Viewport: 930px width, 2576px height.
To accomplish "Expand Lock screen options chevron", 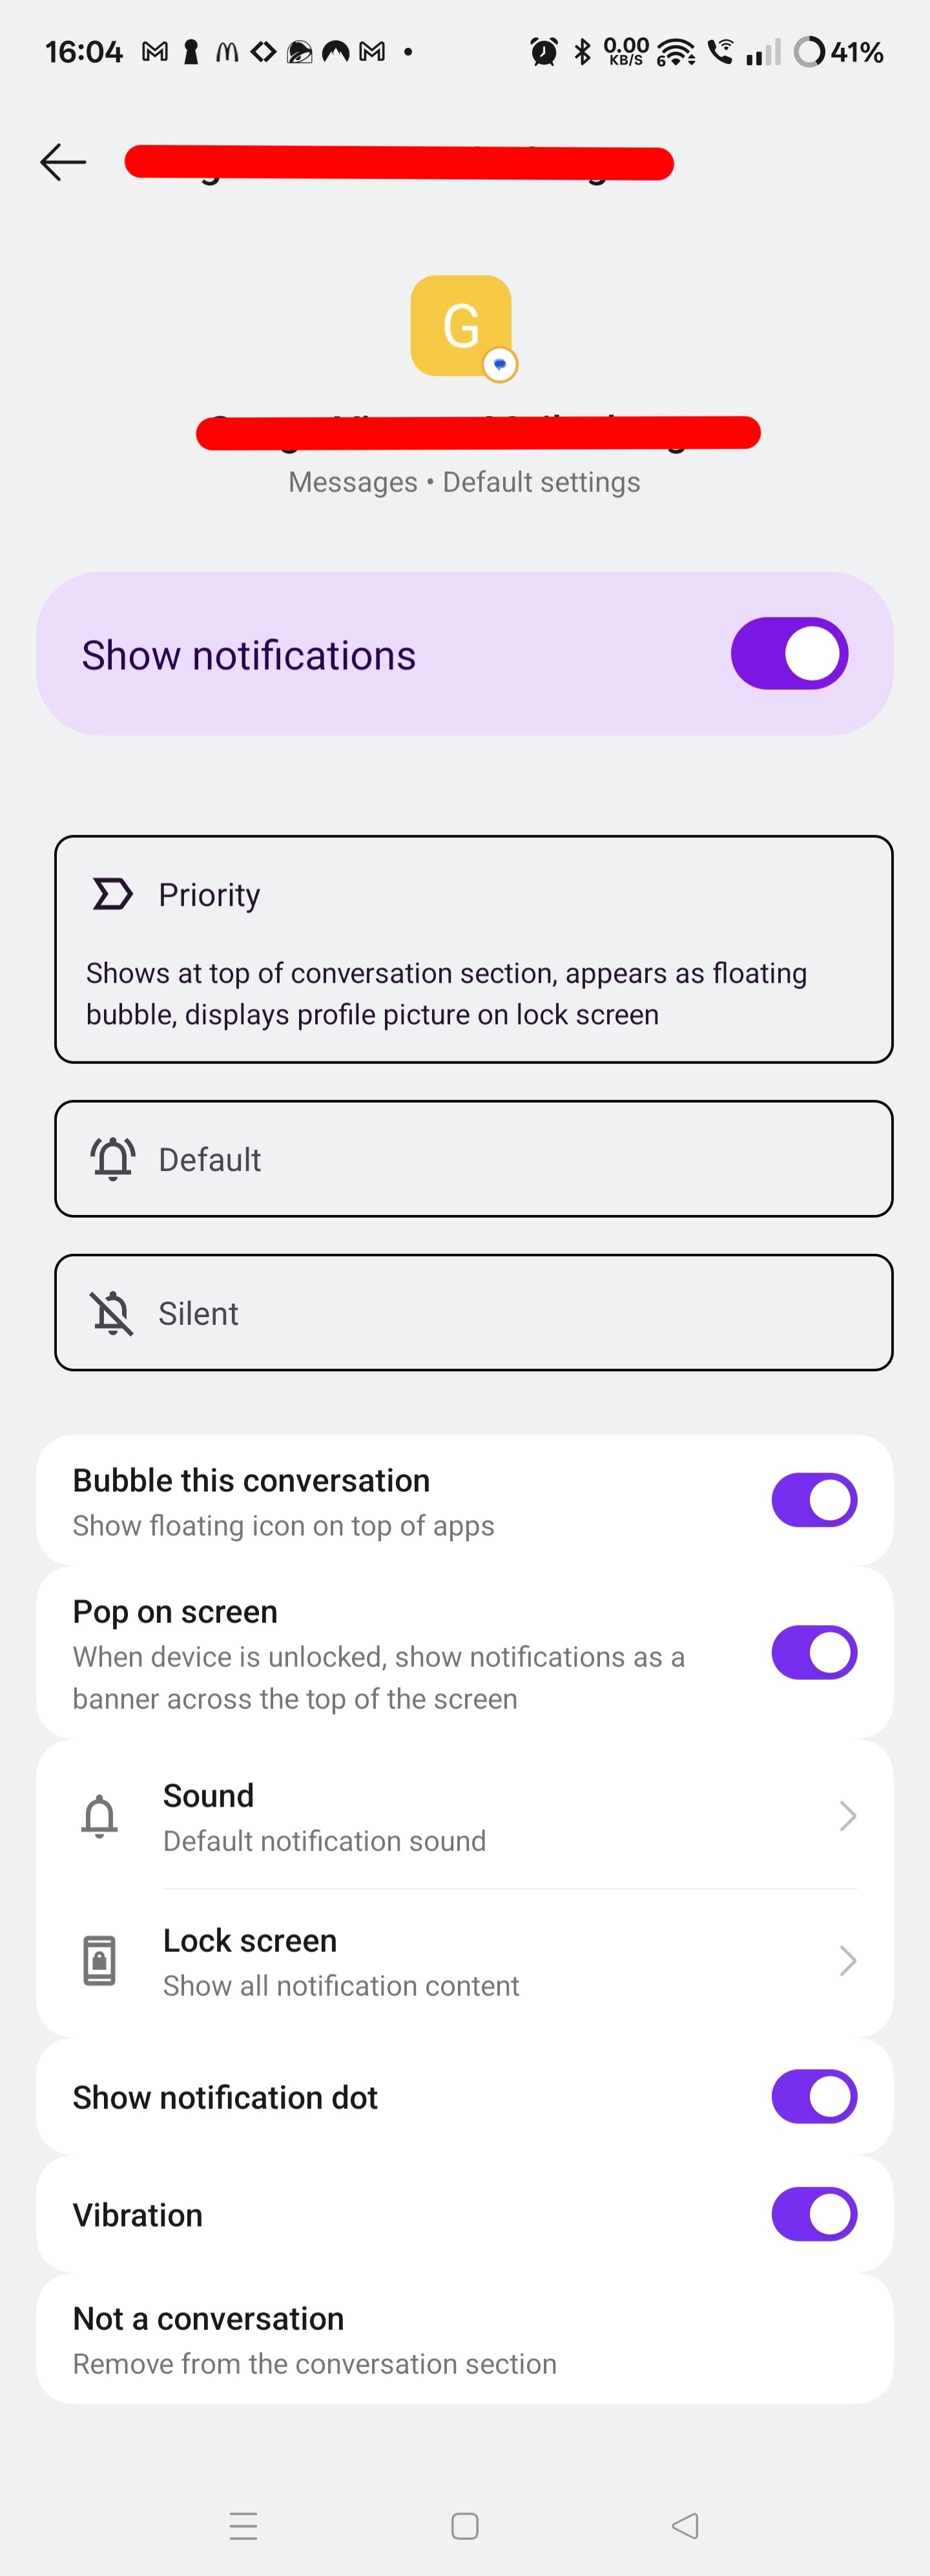I will (847, 1961).
